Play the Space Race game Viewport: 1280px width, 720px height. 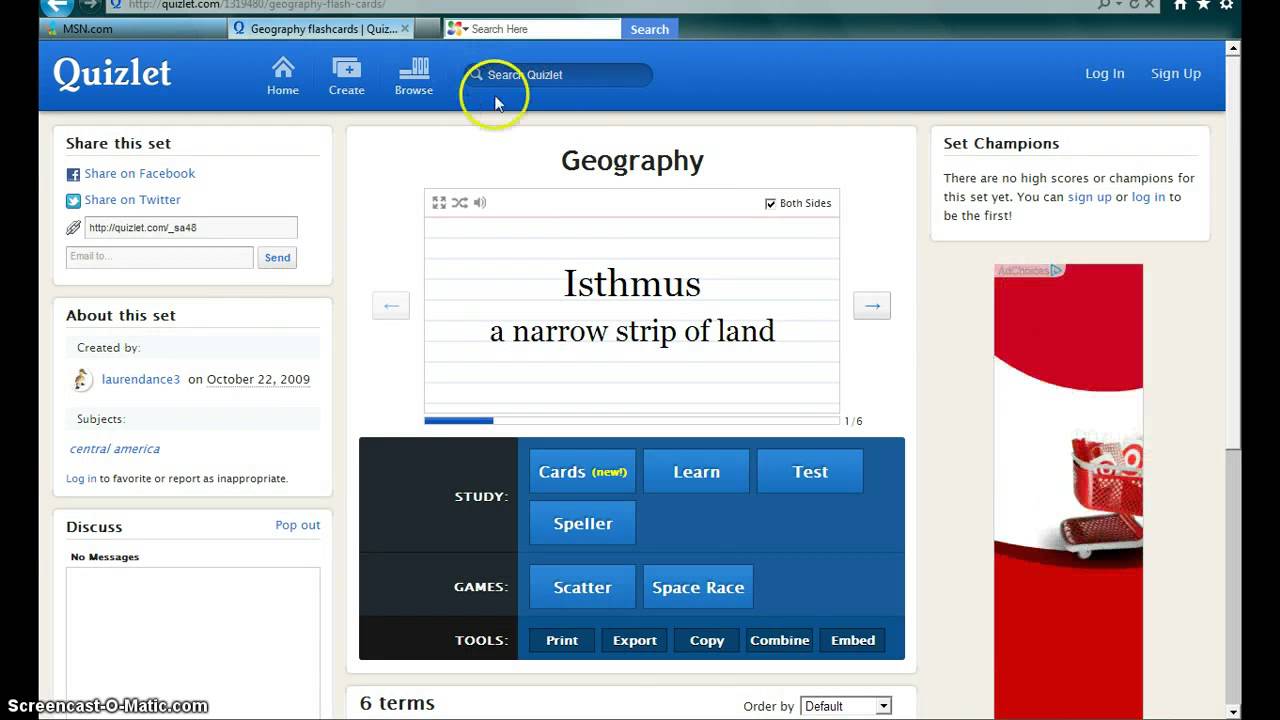point(698,587)
